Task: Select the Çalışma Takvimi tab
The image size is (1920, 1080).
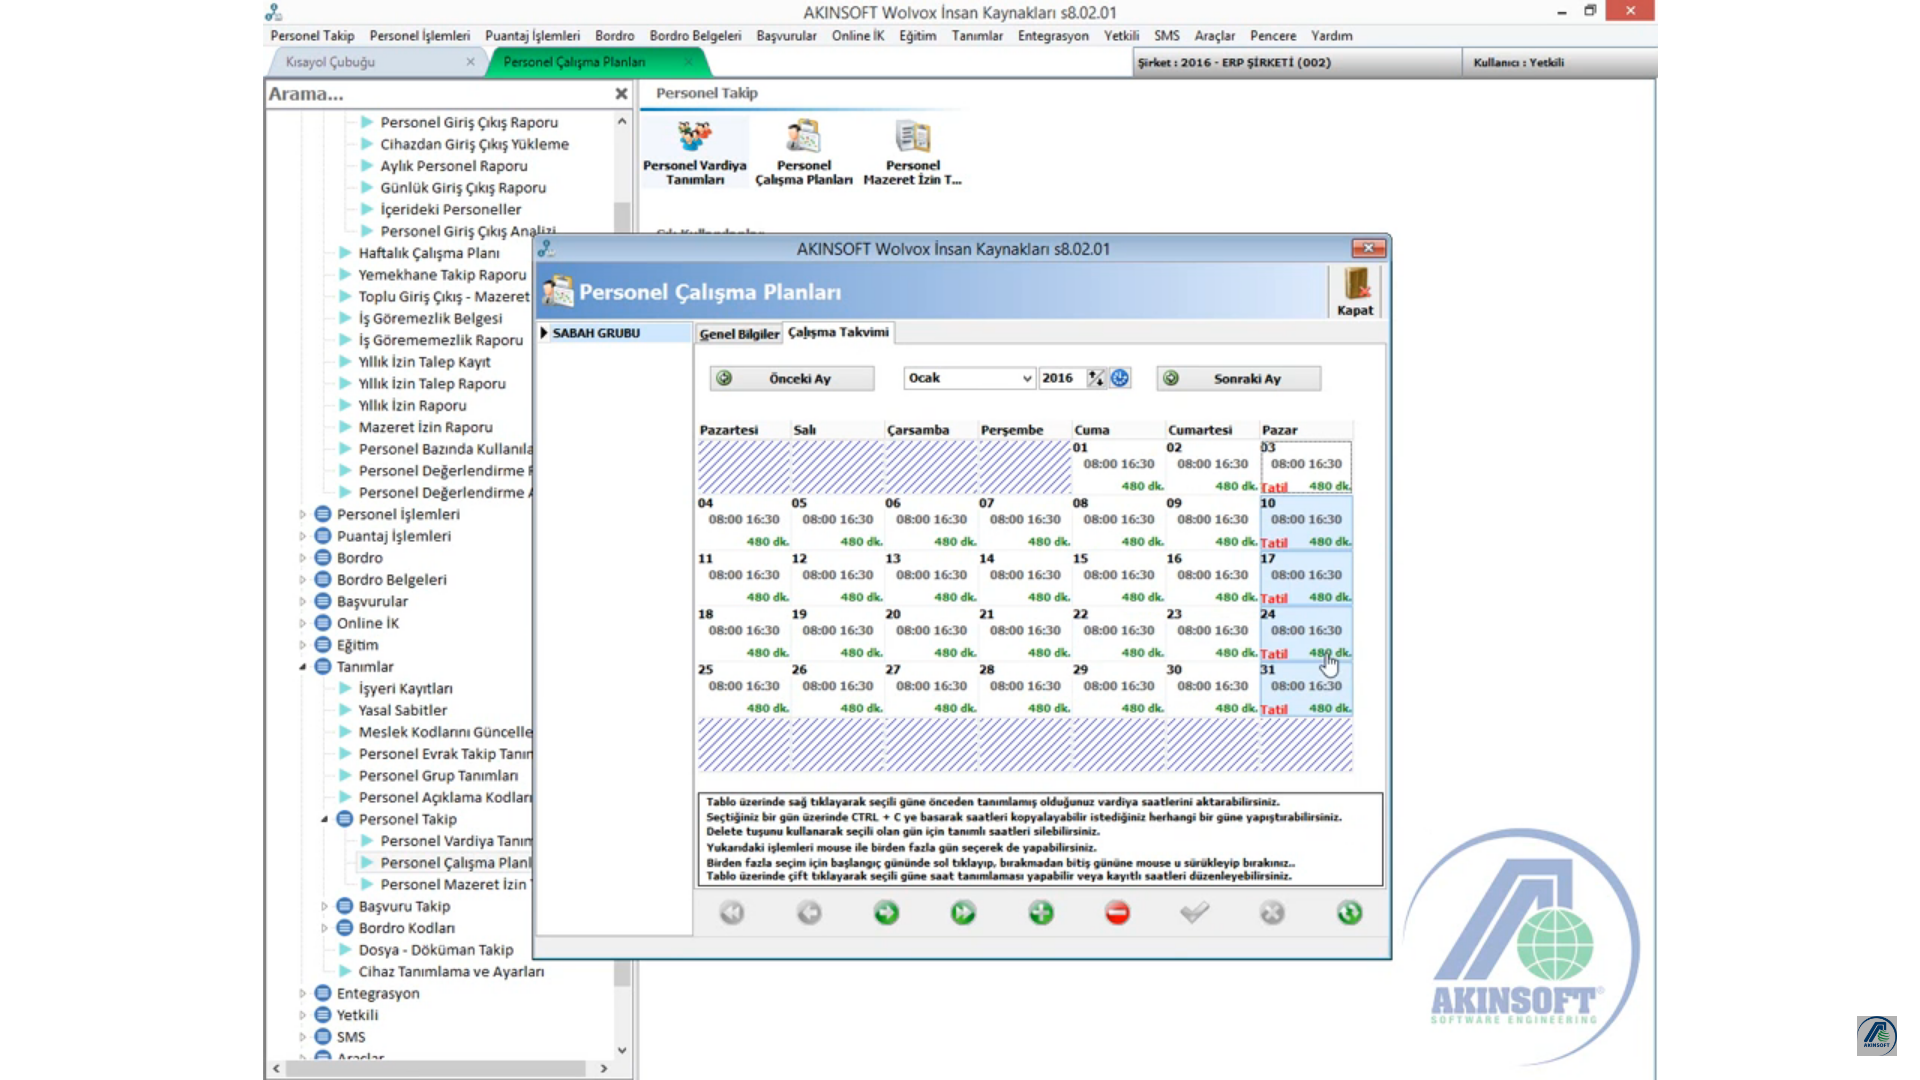Action: pyautogui.click(x=838, y=332)
